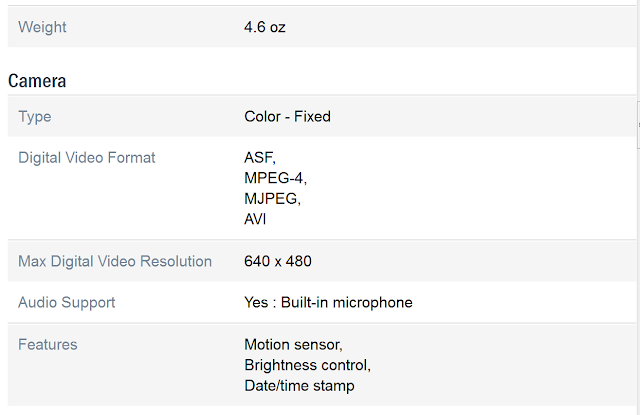Select the MPEG-4 format entry
Viewport: 640px width, 415px height.
tap(275, 177)
